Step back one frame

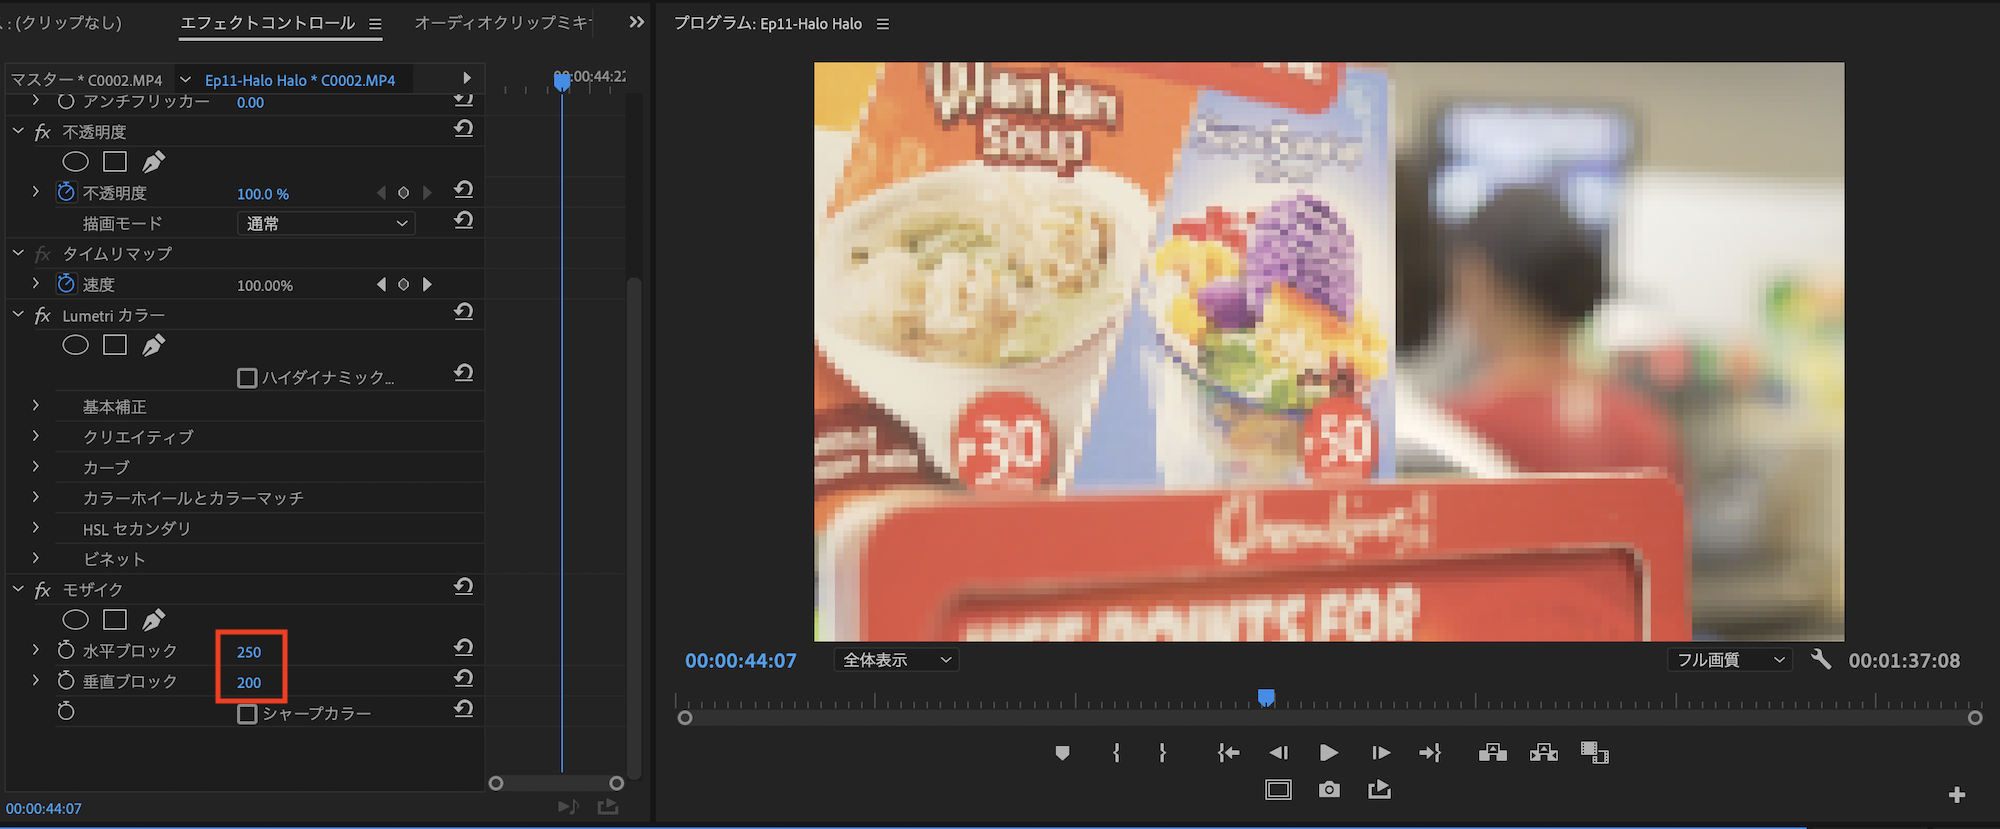pyautogui.click(x=1279, y=753)
